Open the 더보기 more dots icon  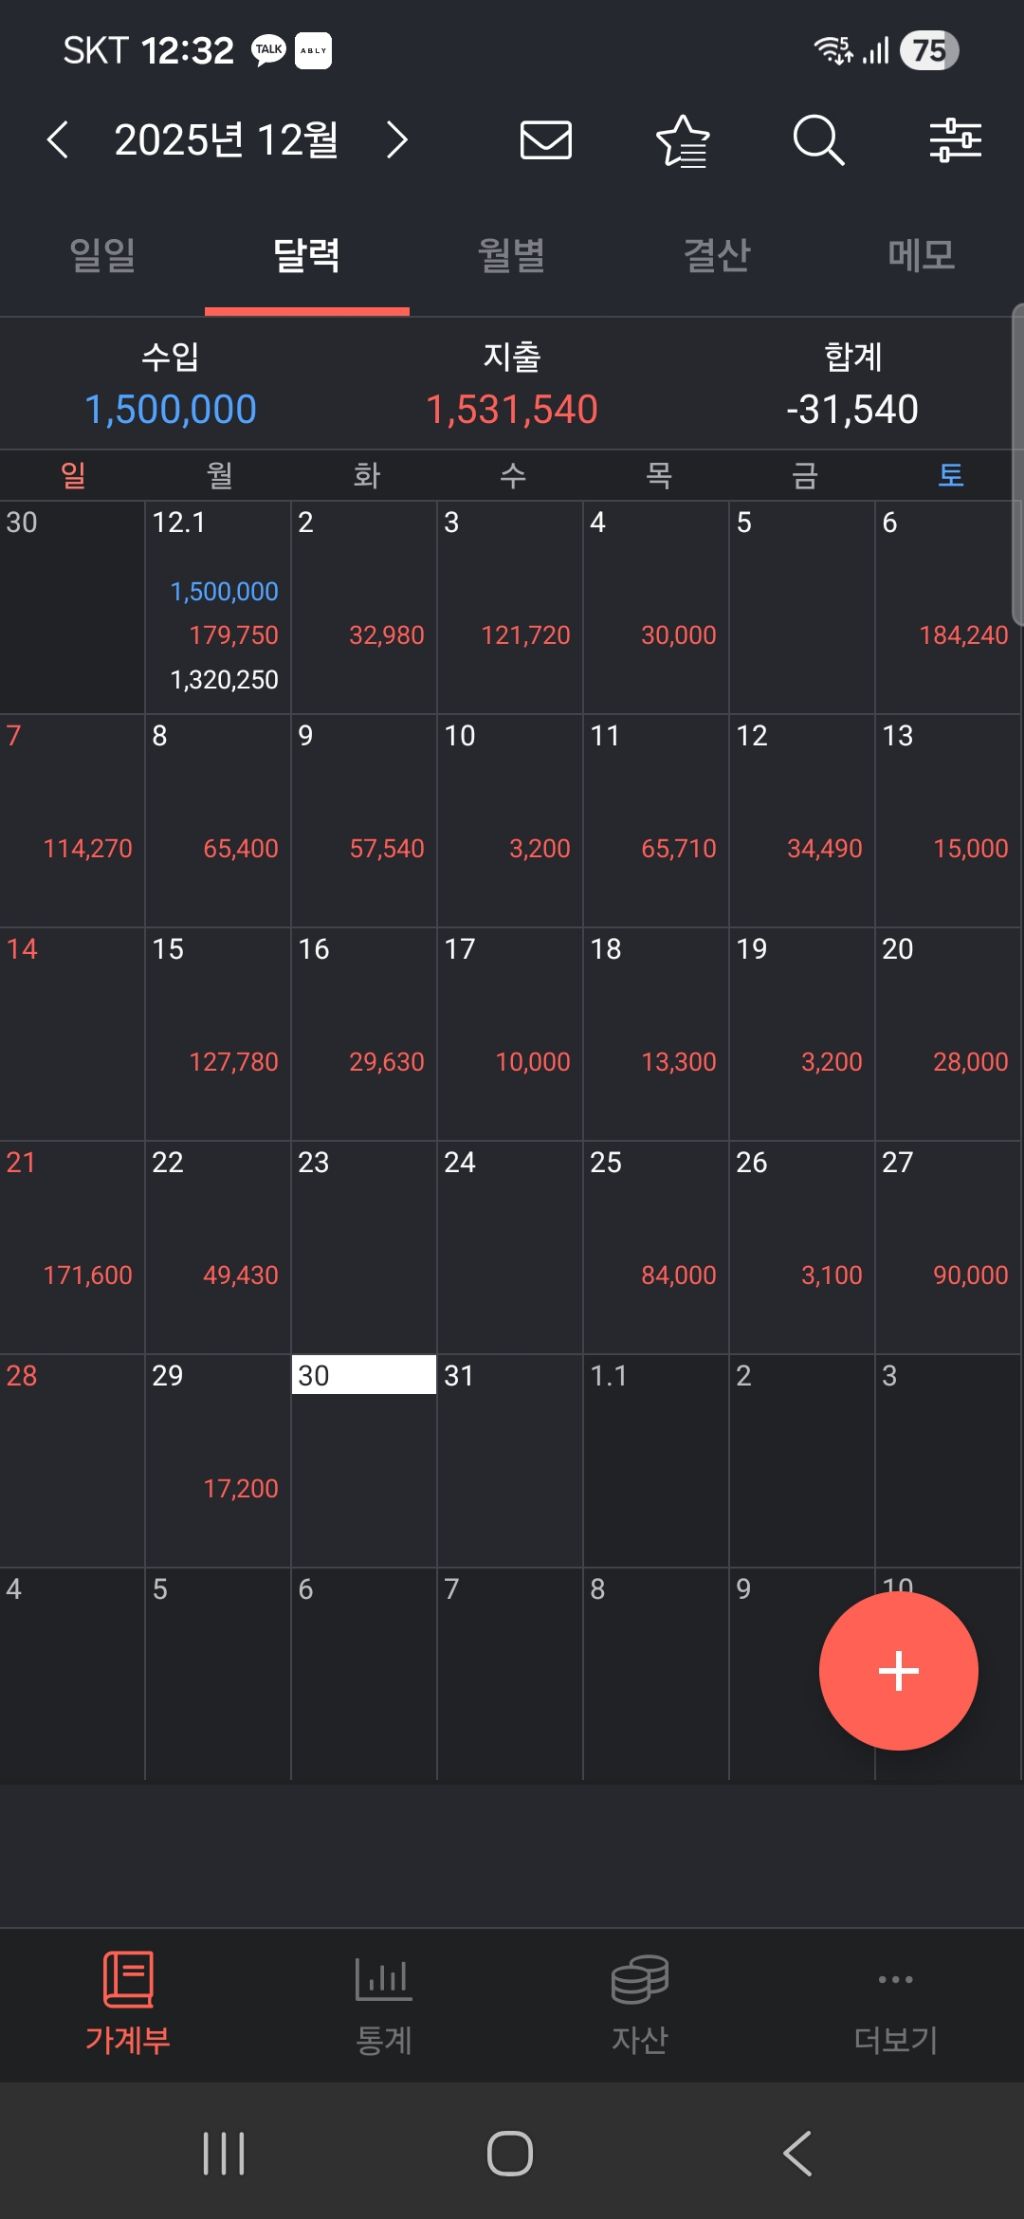click(895, 1978)
